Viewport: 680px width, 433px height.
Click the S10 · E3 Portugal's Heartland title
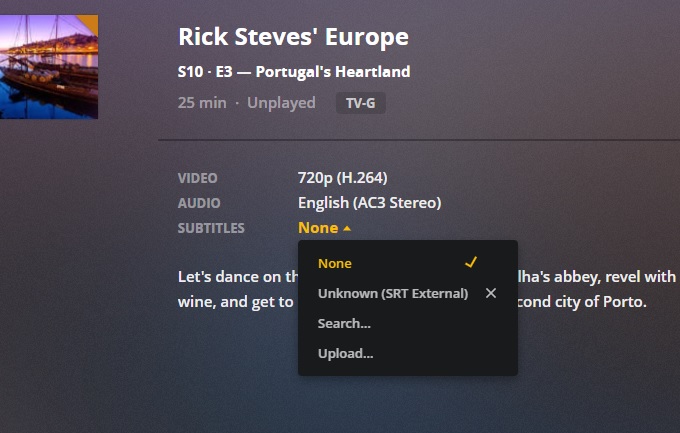(x=294, y=72)
